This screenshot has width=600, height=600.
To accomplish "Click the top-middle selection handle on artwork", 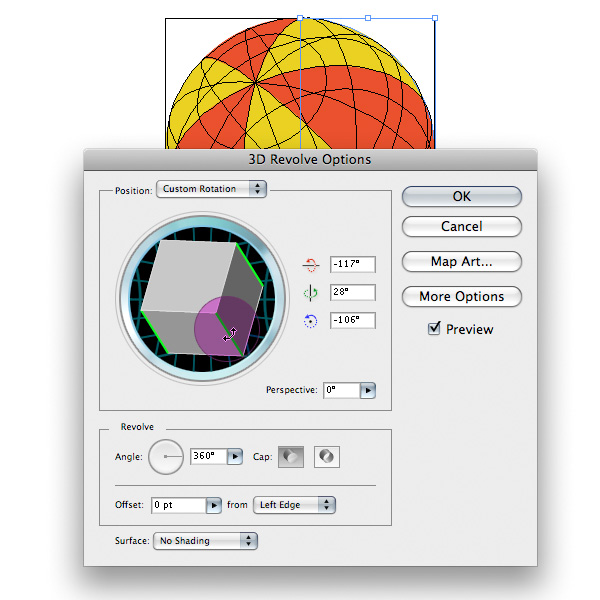I will 368,18.
